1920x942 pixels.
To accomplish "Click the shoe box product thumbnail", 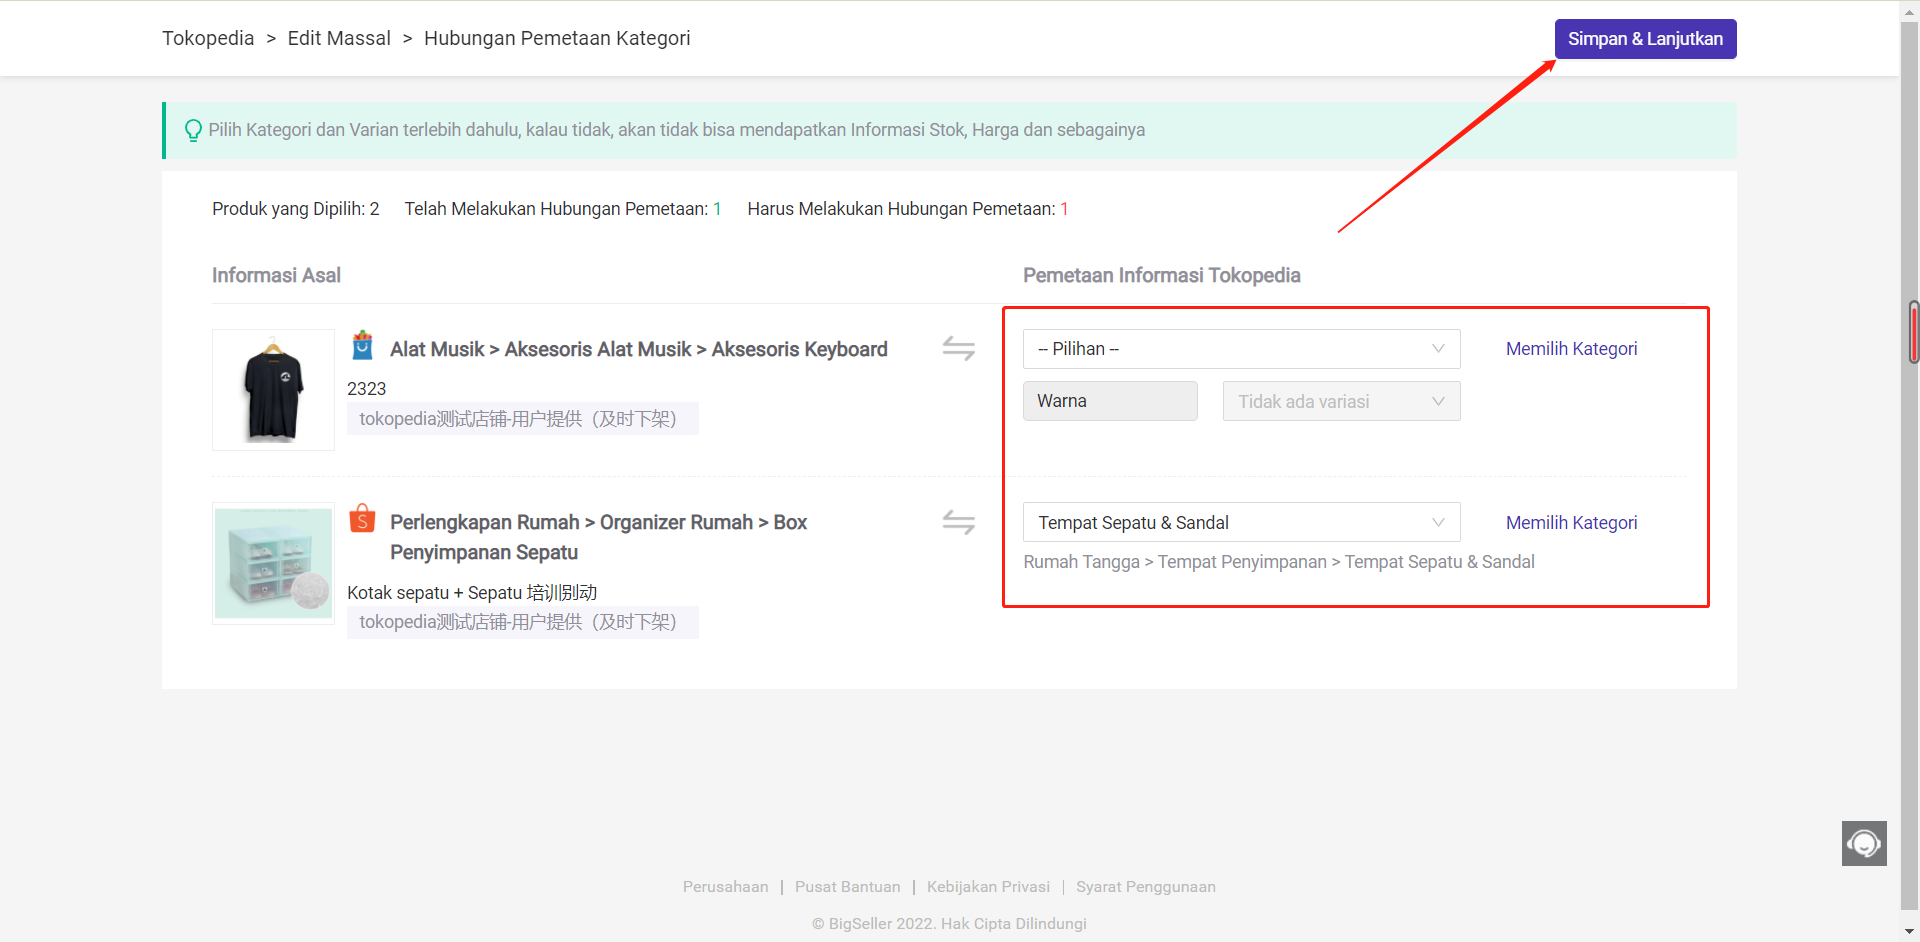I will [273, 563].
